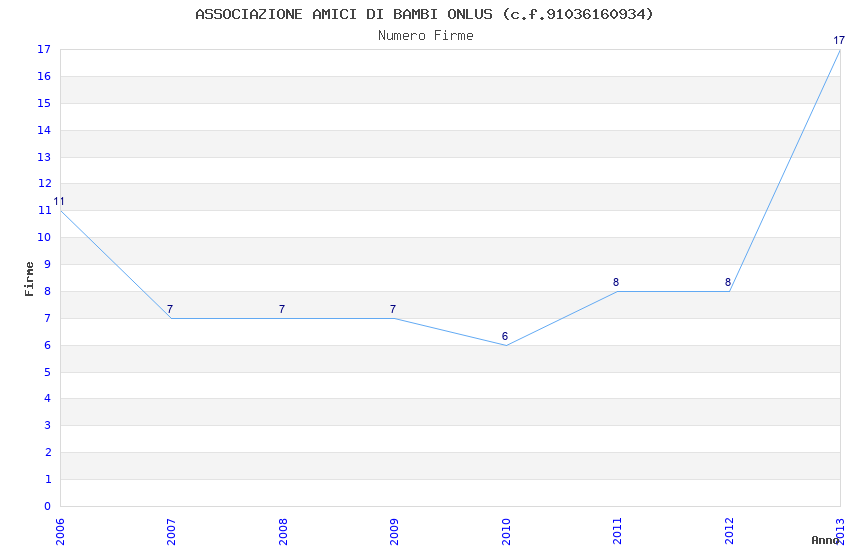Select the x-axis year 2012
Screen dimensions: 850x550
pos(729,531)
